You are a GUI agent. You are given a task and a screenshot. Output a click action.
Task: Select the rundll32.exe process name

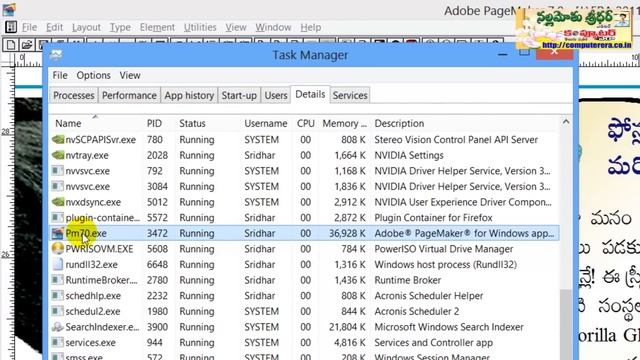[91, 264]
